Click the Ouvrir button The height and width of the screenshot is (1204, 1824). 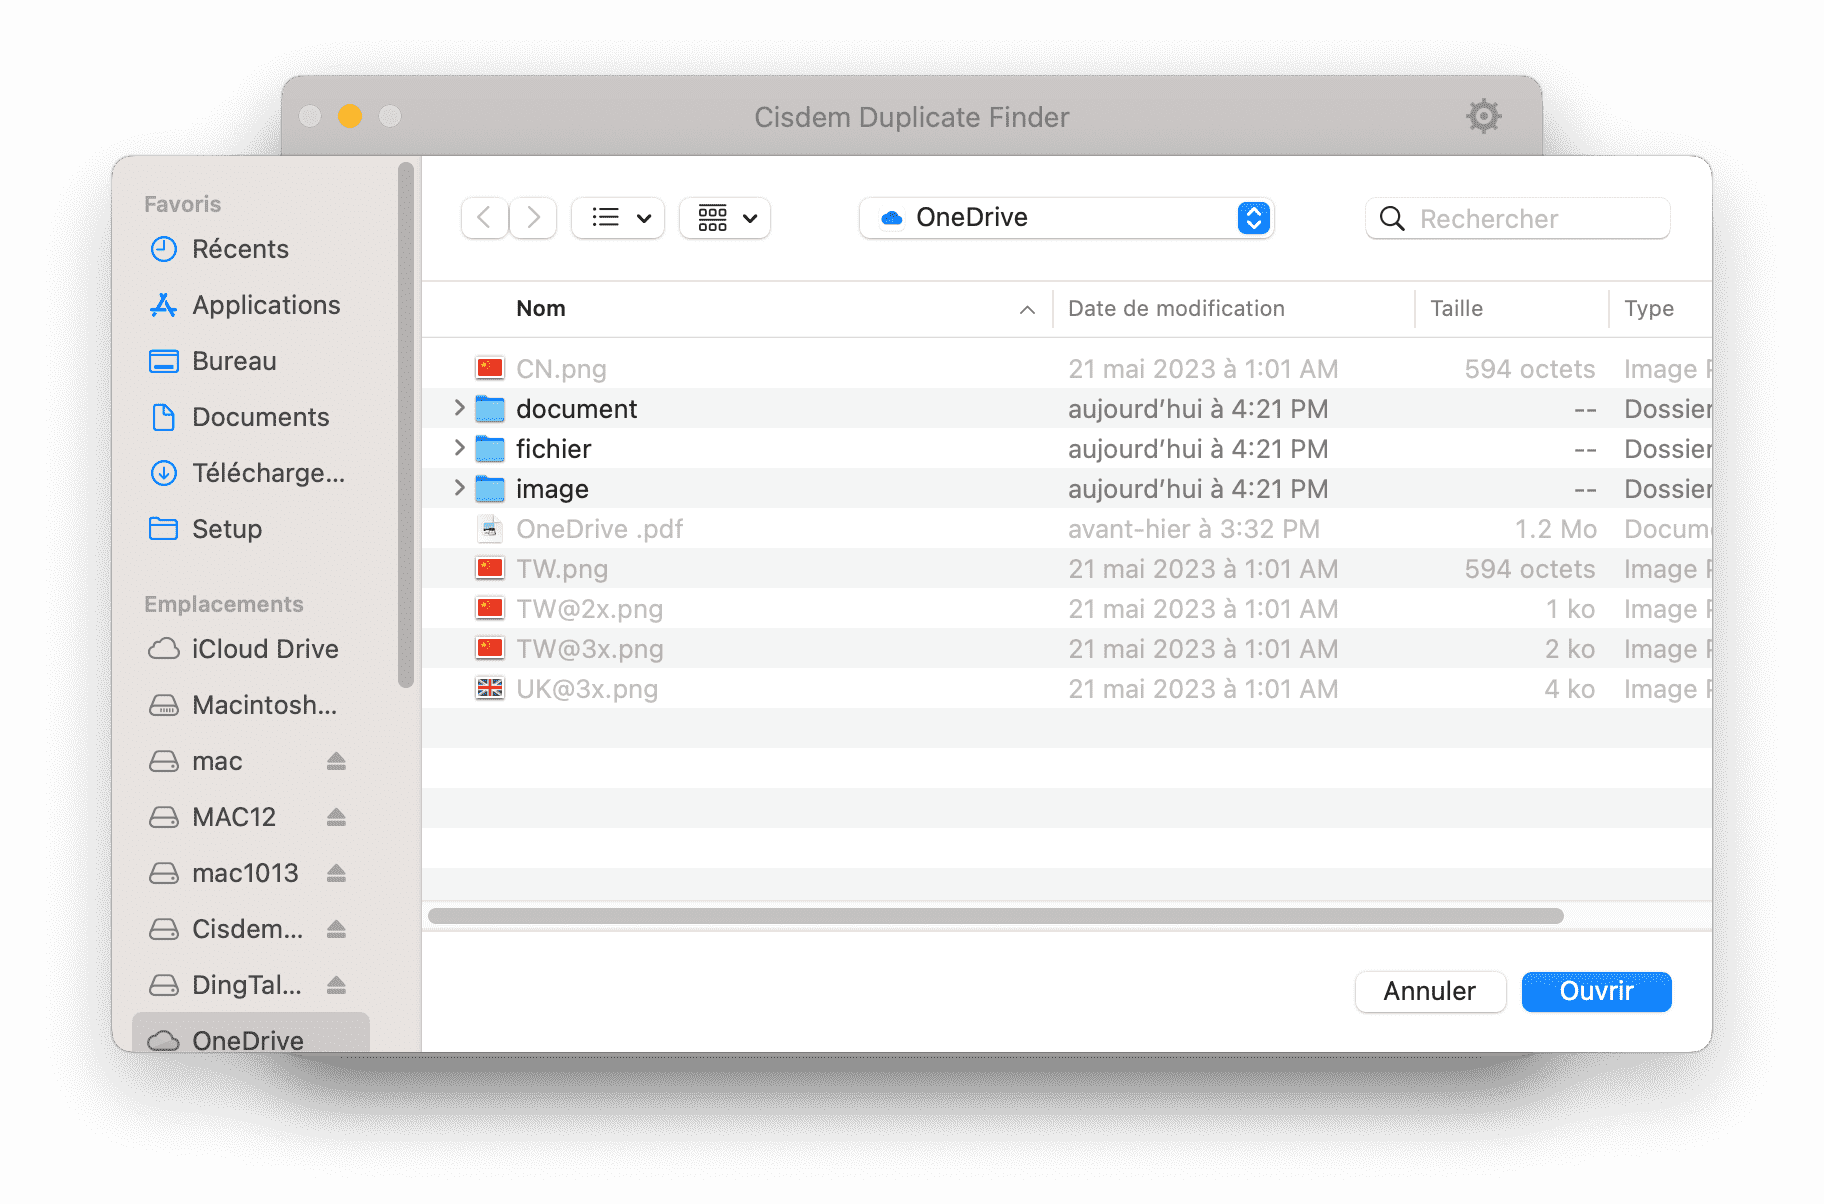[1596, 991]
